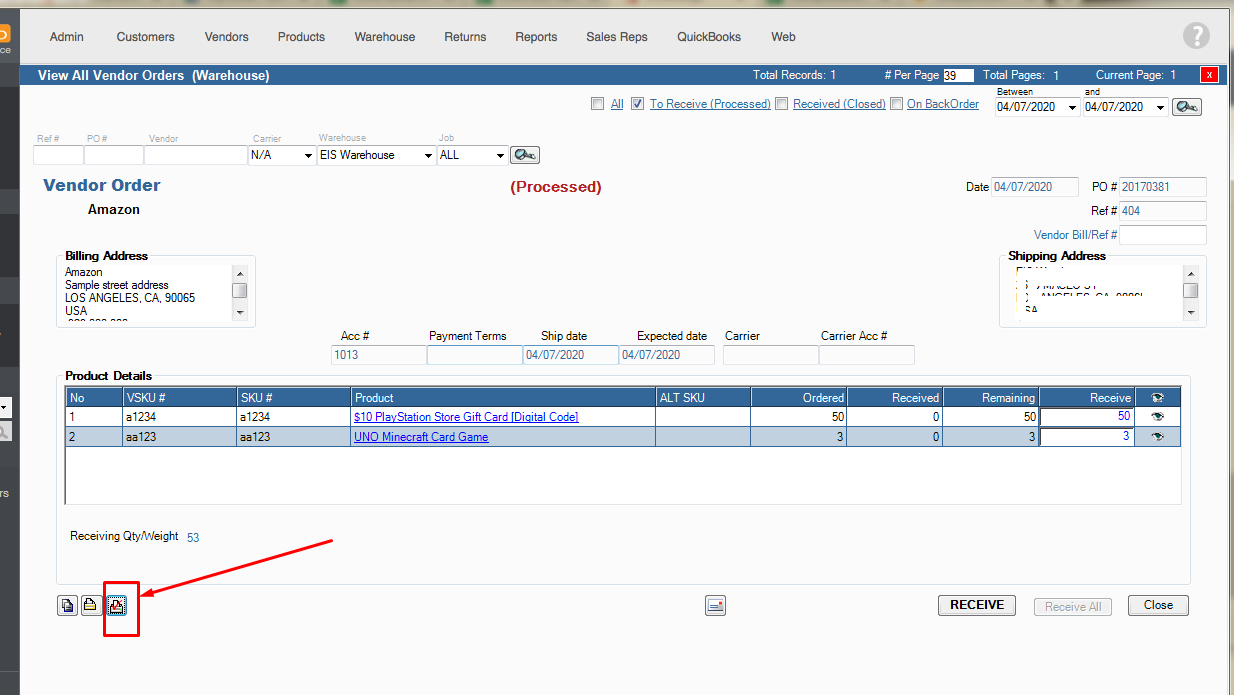
Task: Click the card icon left of RECEIVE
Action: (715, 605)
